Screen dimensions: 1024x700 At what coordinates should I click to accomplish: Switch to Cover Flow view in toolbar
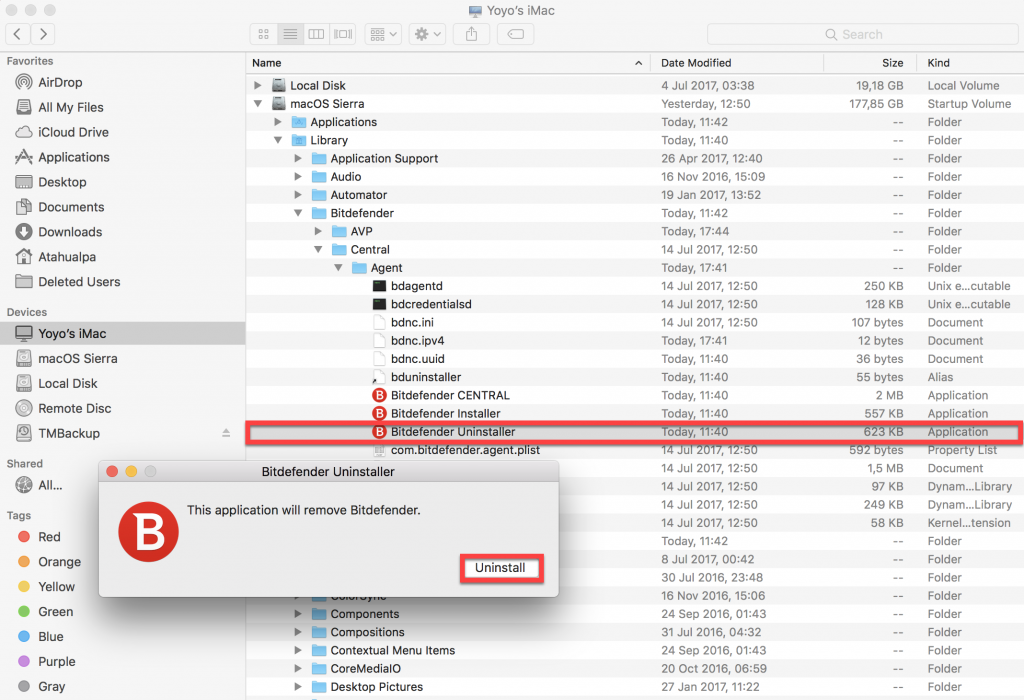click(x=343, y=34)
